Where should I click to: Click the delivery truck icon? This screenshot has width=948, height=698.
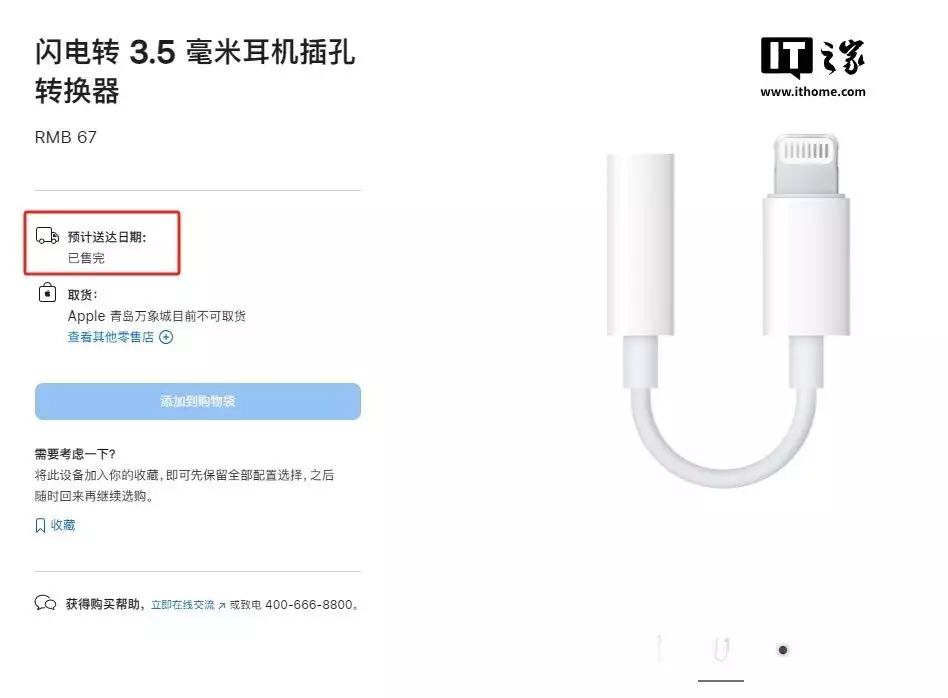(47, 236)
